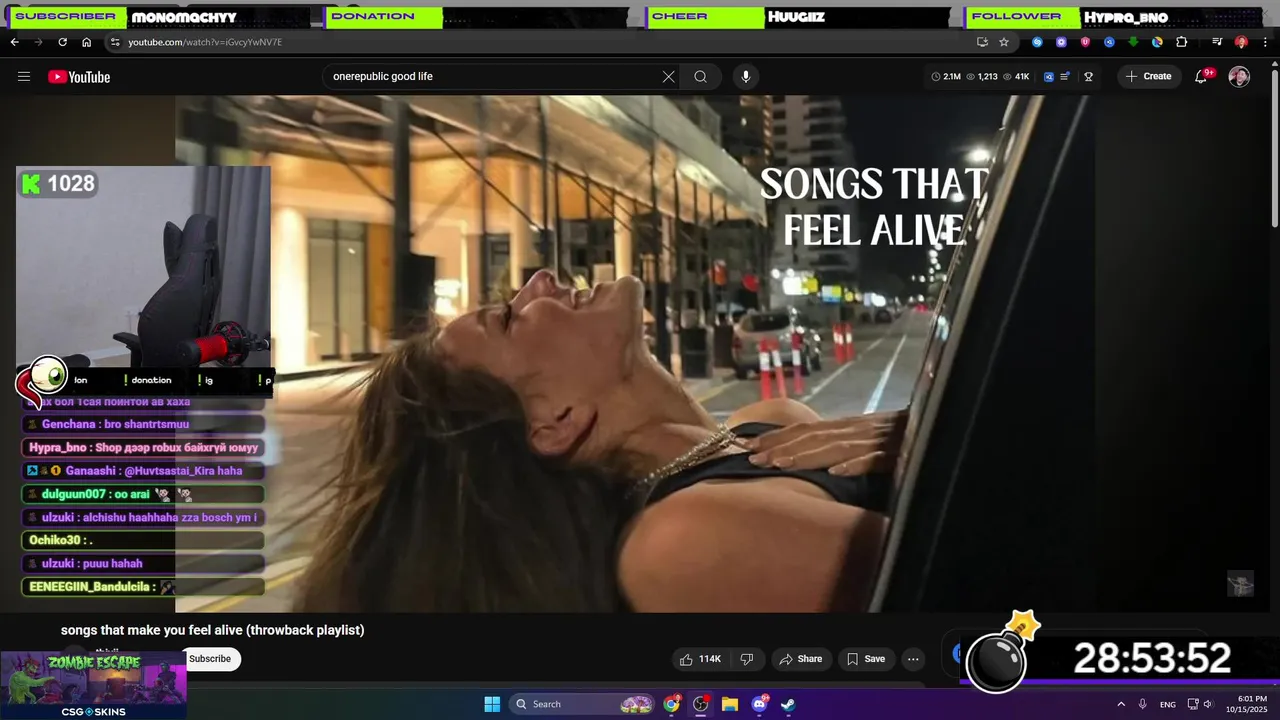Open OBS Studio from taskbar
This screenshot has height=720, width=1280.
(x=701, y=704)
